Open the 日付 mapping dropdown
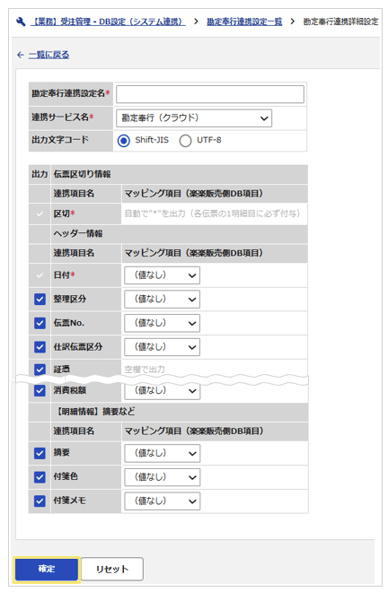Viewport: 388px width, 592px height. click(162, 275)
